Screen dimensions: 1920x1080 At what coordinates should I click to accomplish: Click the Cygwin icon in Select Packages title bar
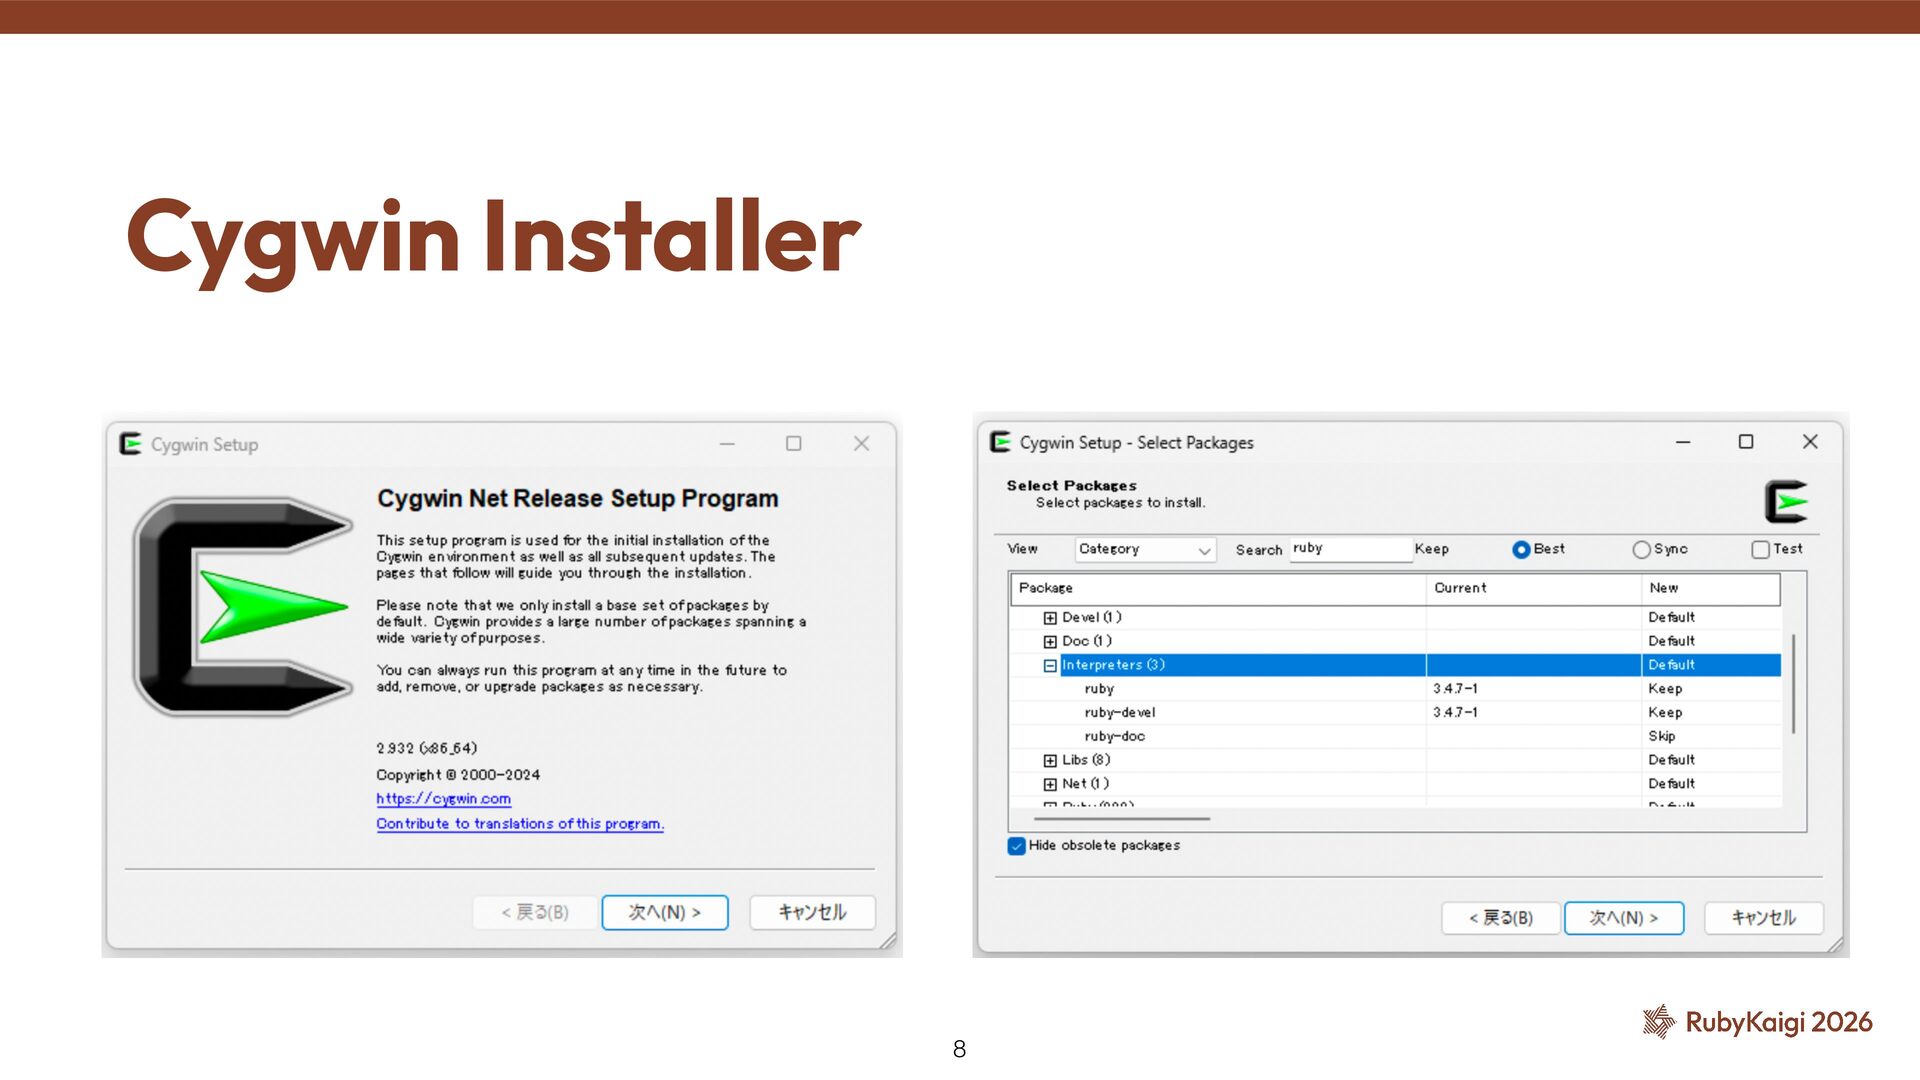[x=1000, y=442]
